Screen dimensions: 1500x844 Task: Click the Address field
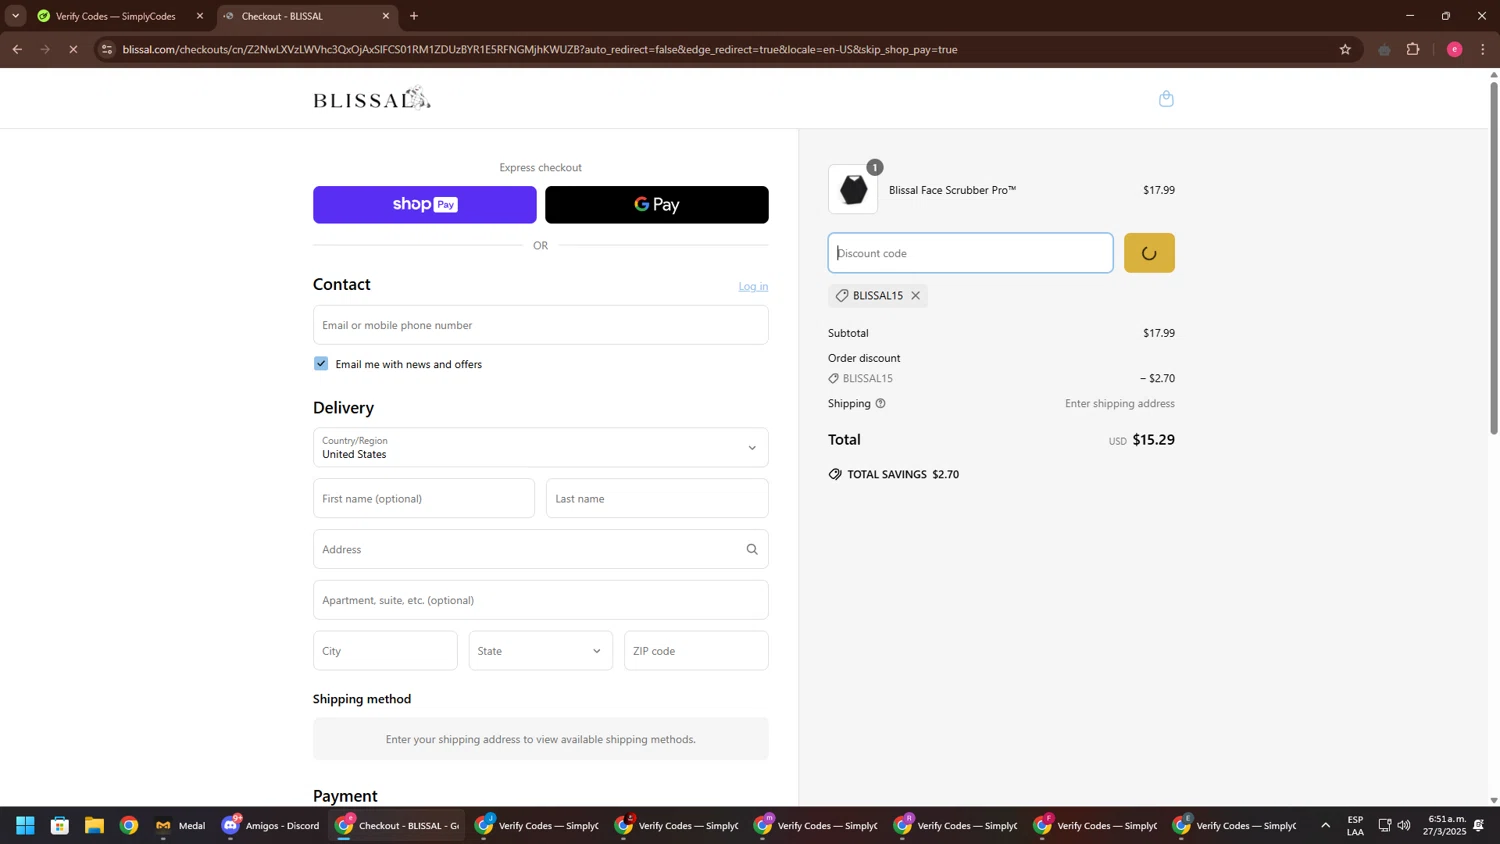click(540, 549)
